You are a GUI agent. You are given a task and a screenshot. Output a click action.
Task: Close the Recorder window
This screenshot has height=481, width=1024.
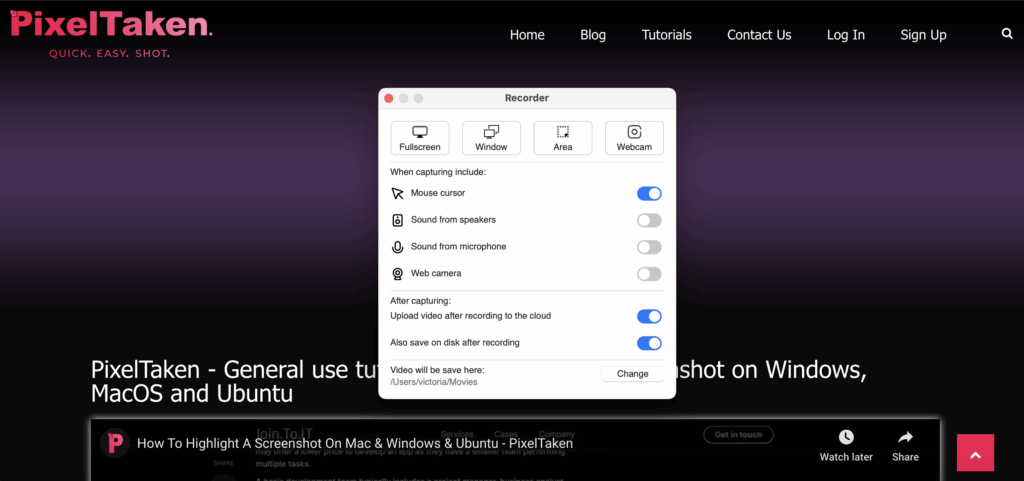389,98
